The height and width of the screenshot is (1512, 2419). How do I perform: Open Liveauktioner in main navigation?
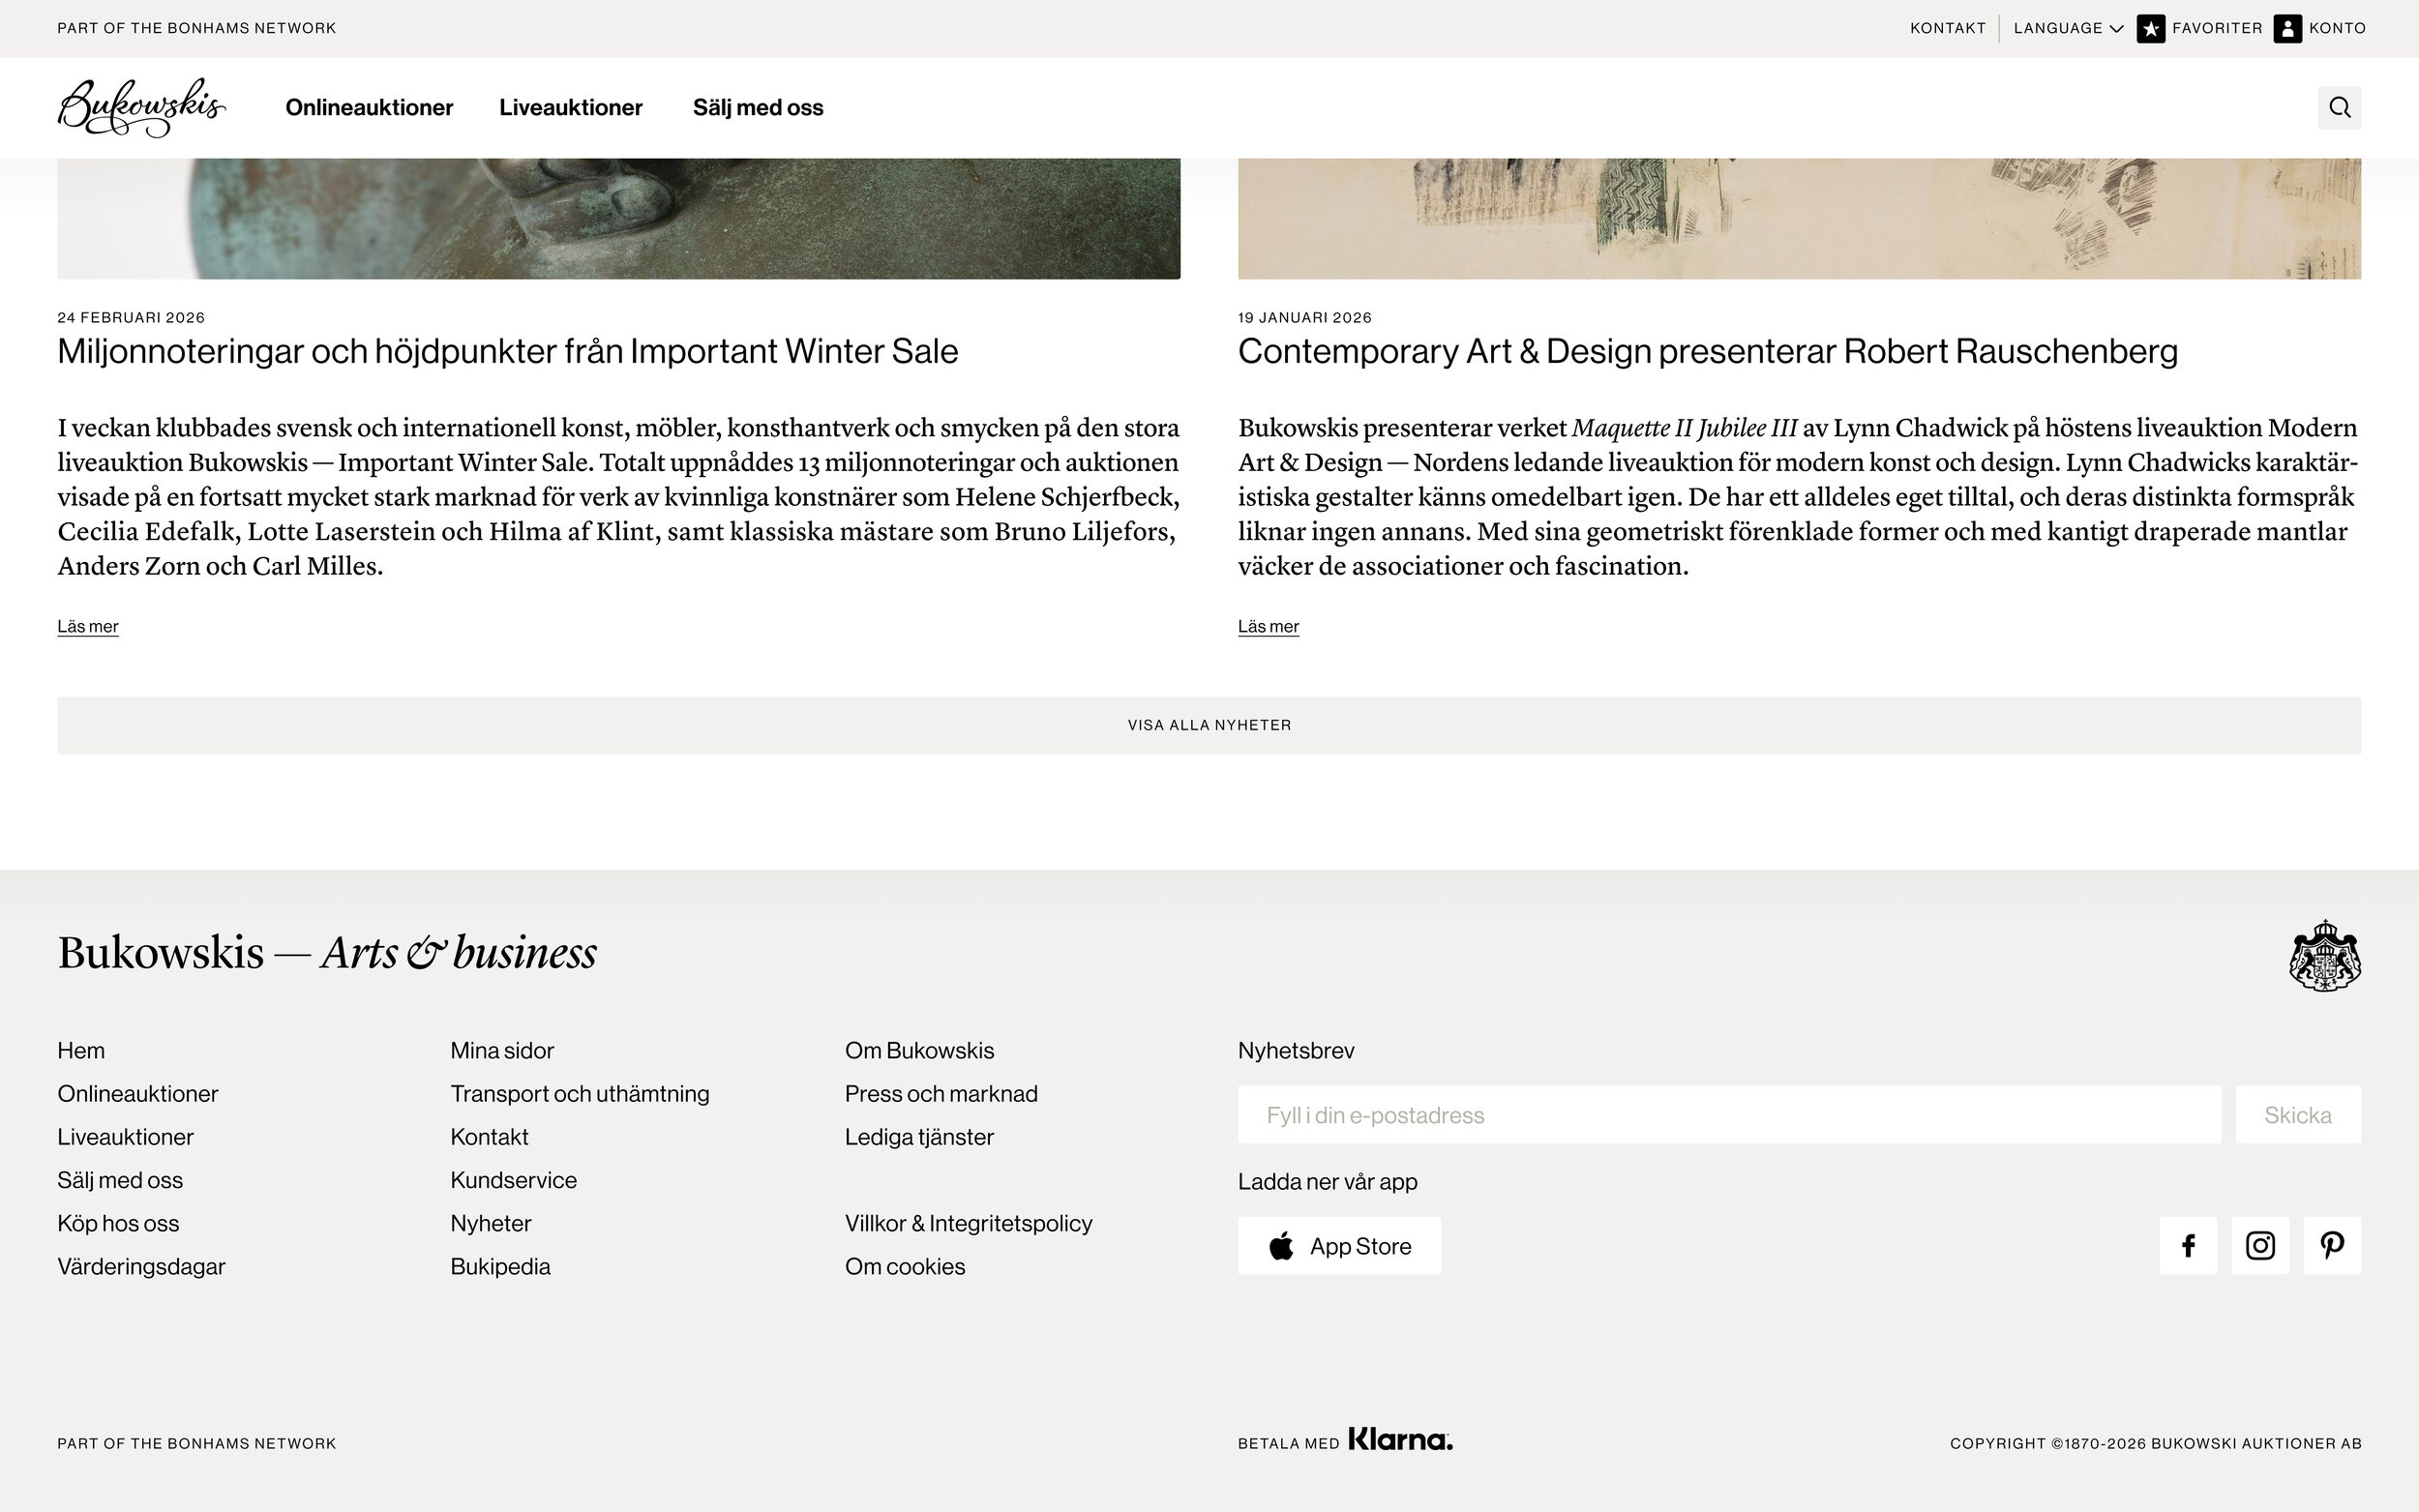[x=571, y=107]
